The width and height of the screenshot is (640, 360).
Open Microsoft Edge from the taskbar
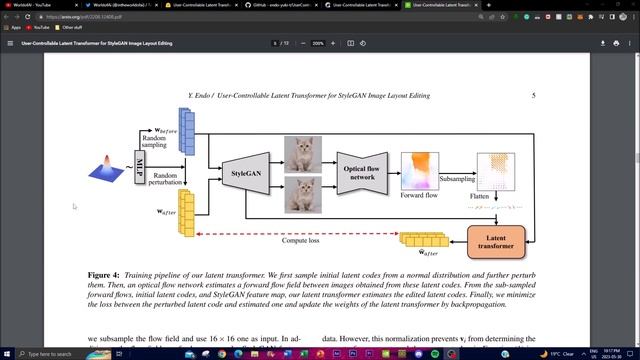pyautogui.click(x=238, y=354)
